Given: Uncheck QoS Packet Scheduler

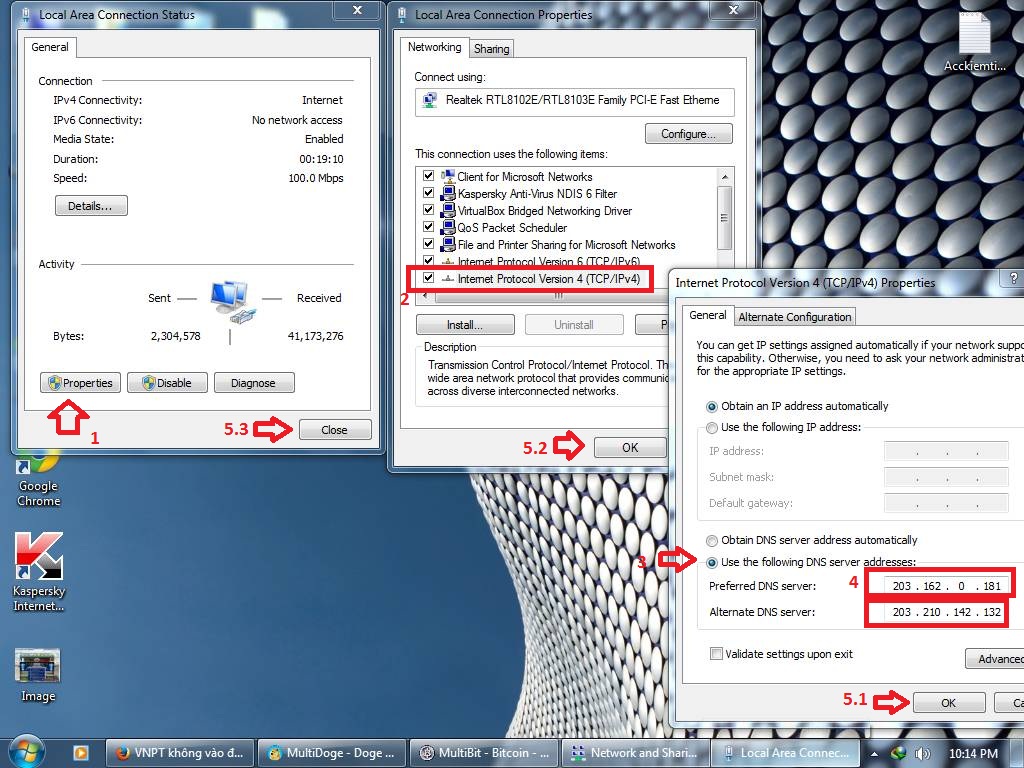Looking at the screenshot, I should (x=428, y=227).
